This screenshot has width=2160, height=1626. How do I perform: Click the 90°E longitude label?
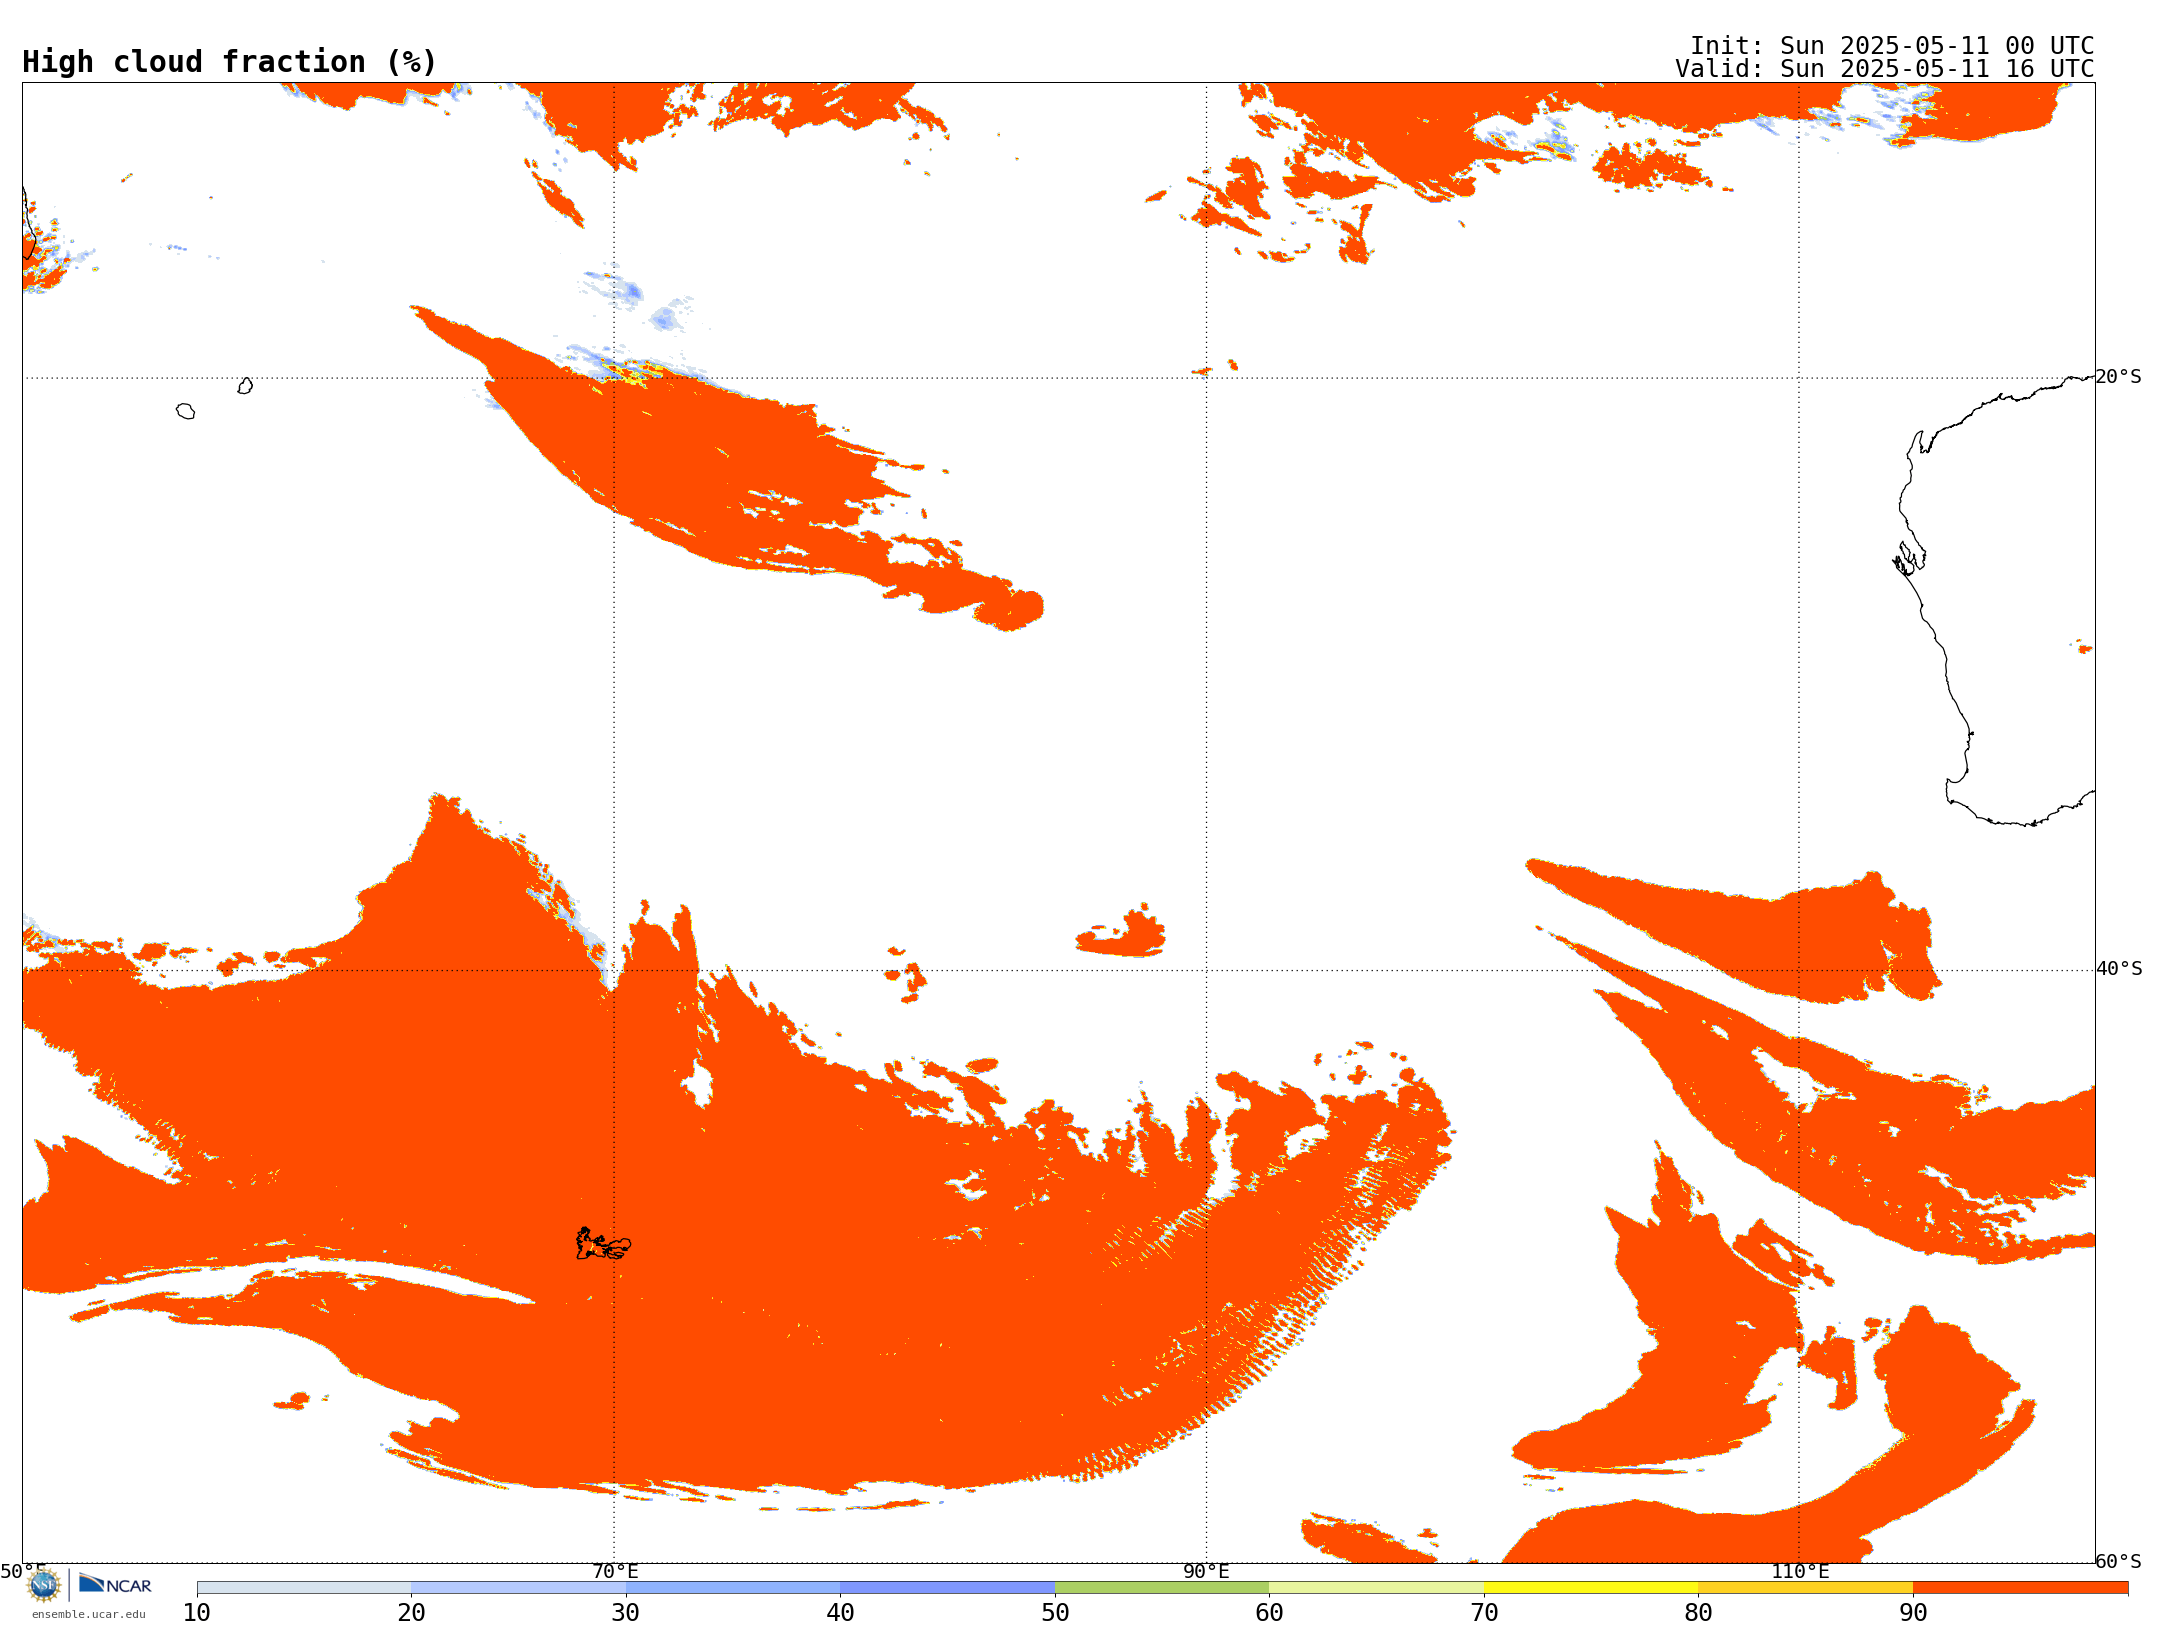pyautogui.click(x=1206, y=1571)
